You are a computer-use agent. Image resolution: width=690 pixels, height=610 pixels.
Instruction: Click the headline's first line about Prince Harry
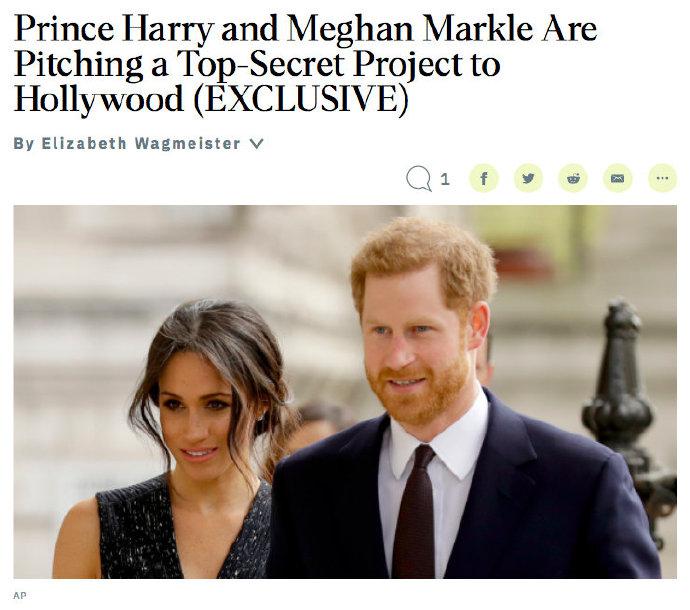coord(305,29)
